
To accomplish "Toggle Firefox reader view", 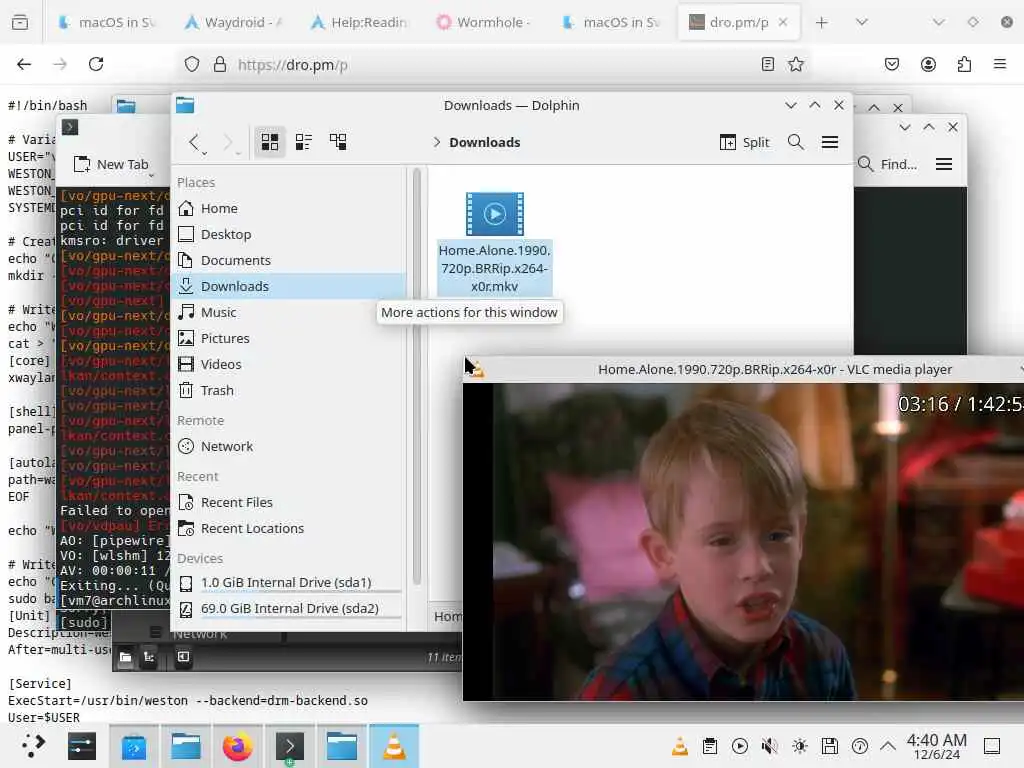I will point(768,64).
